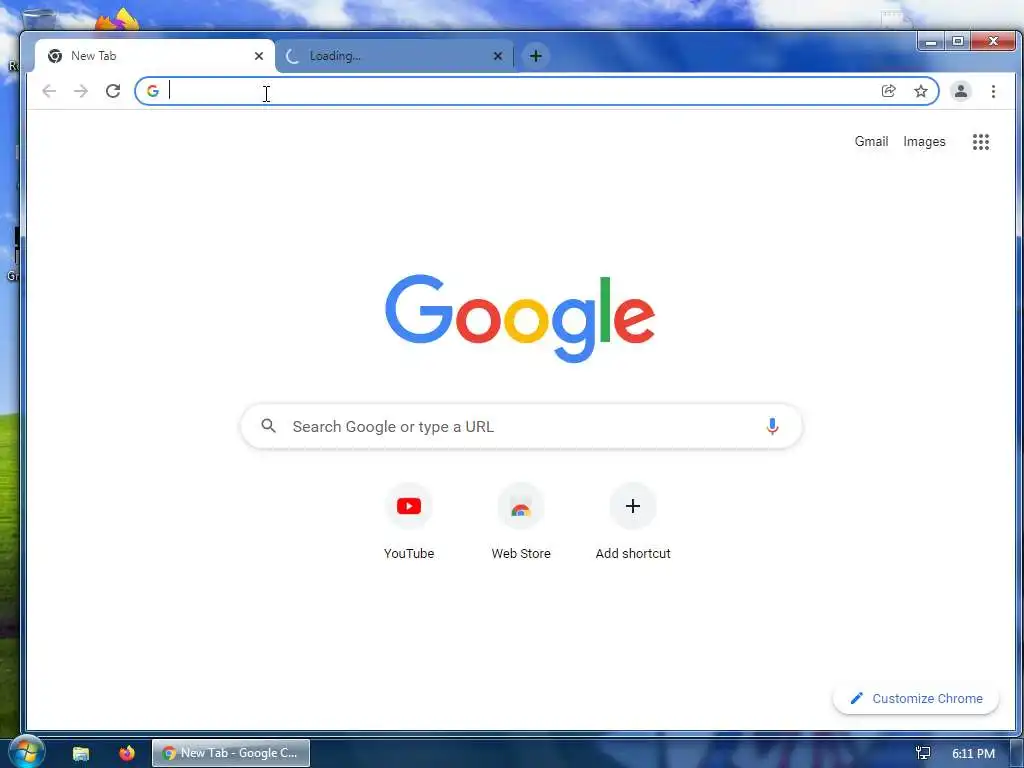The height and width of the screenshot is (768, 1024).
Task: Click the browser forward arrow
Action: tap(81, 91)
